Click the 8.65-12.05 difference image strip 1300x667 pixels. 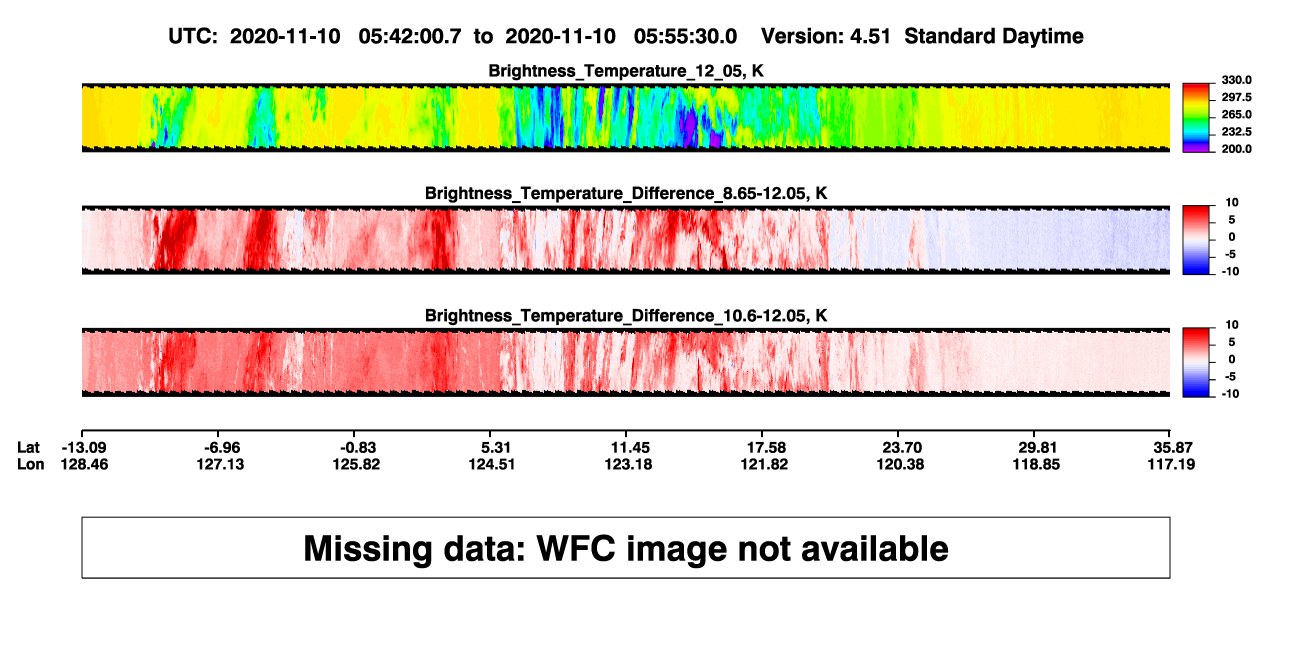click(625, 240)
